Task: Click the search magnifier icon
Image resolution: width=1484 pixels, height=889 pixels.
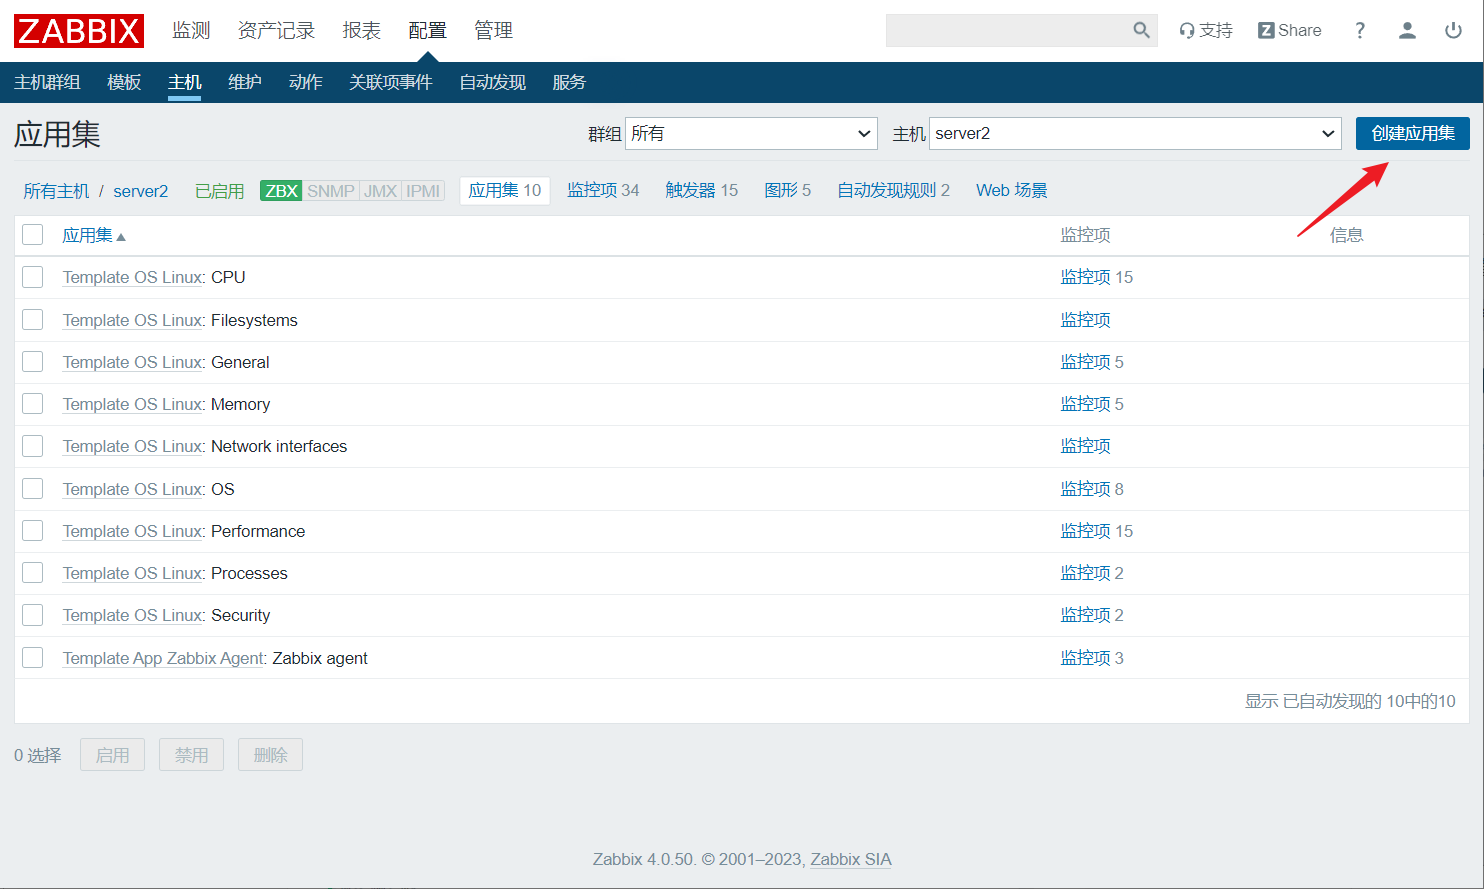Action: (x=1141, y=31)
